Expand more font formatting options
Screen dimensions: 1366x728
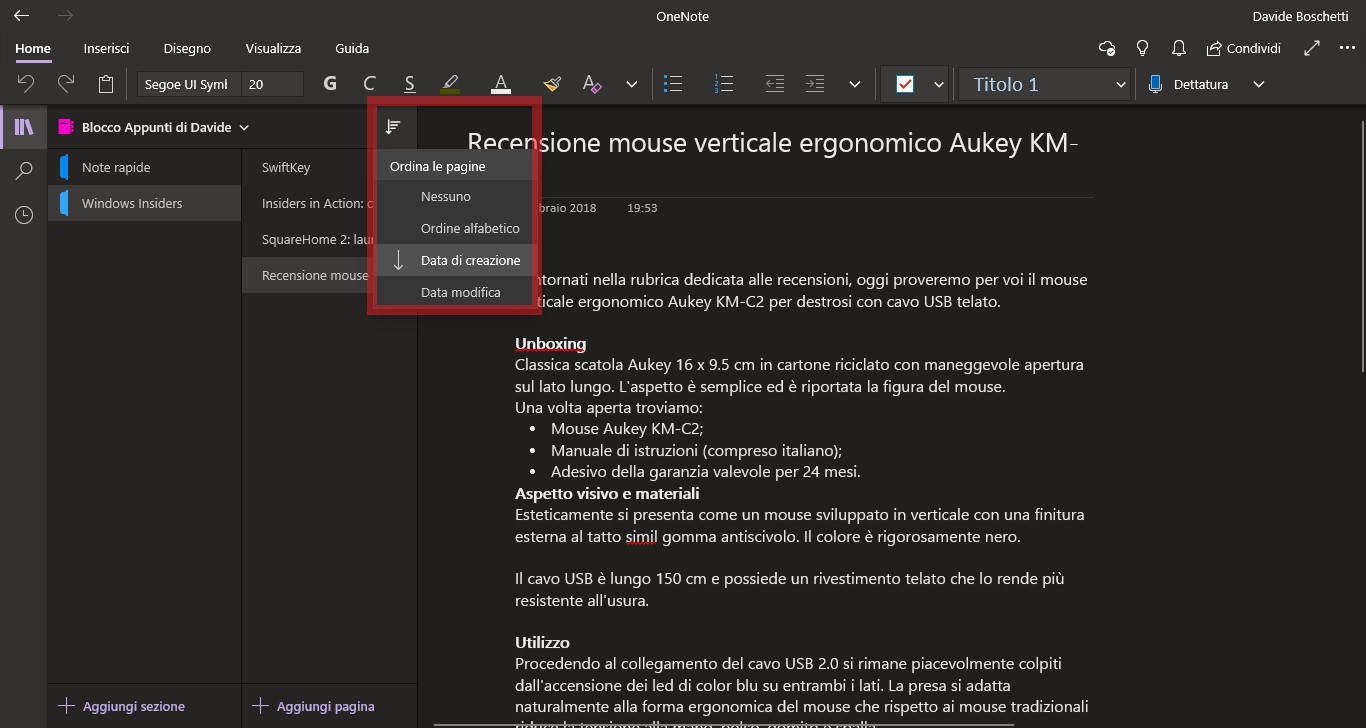(x=631, y=84)
